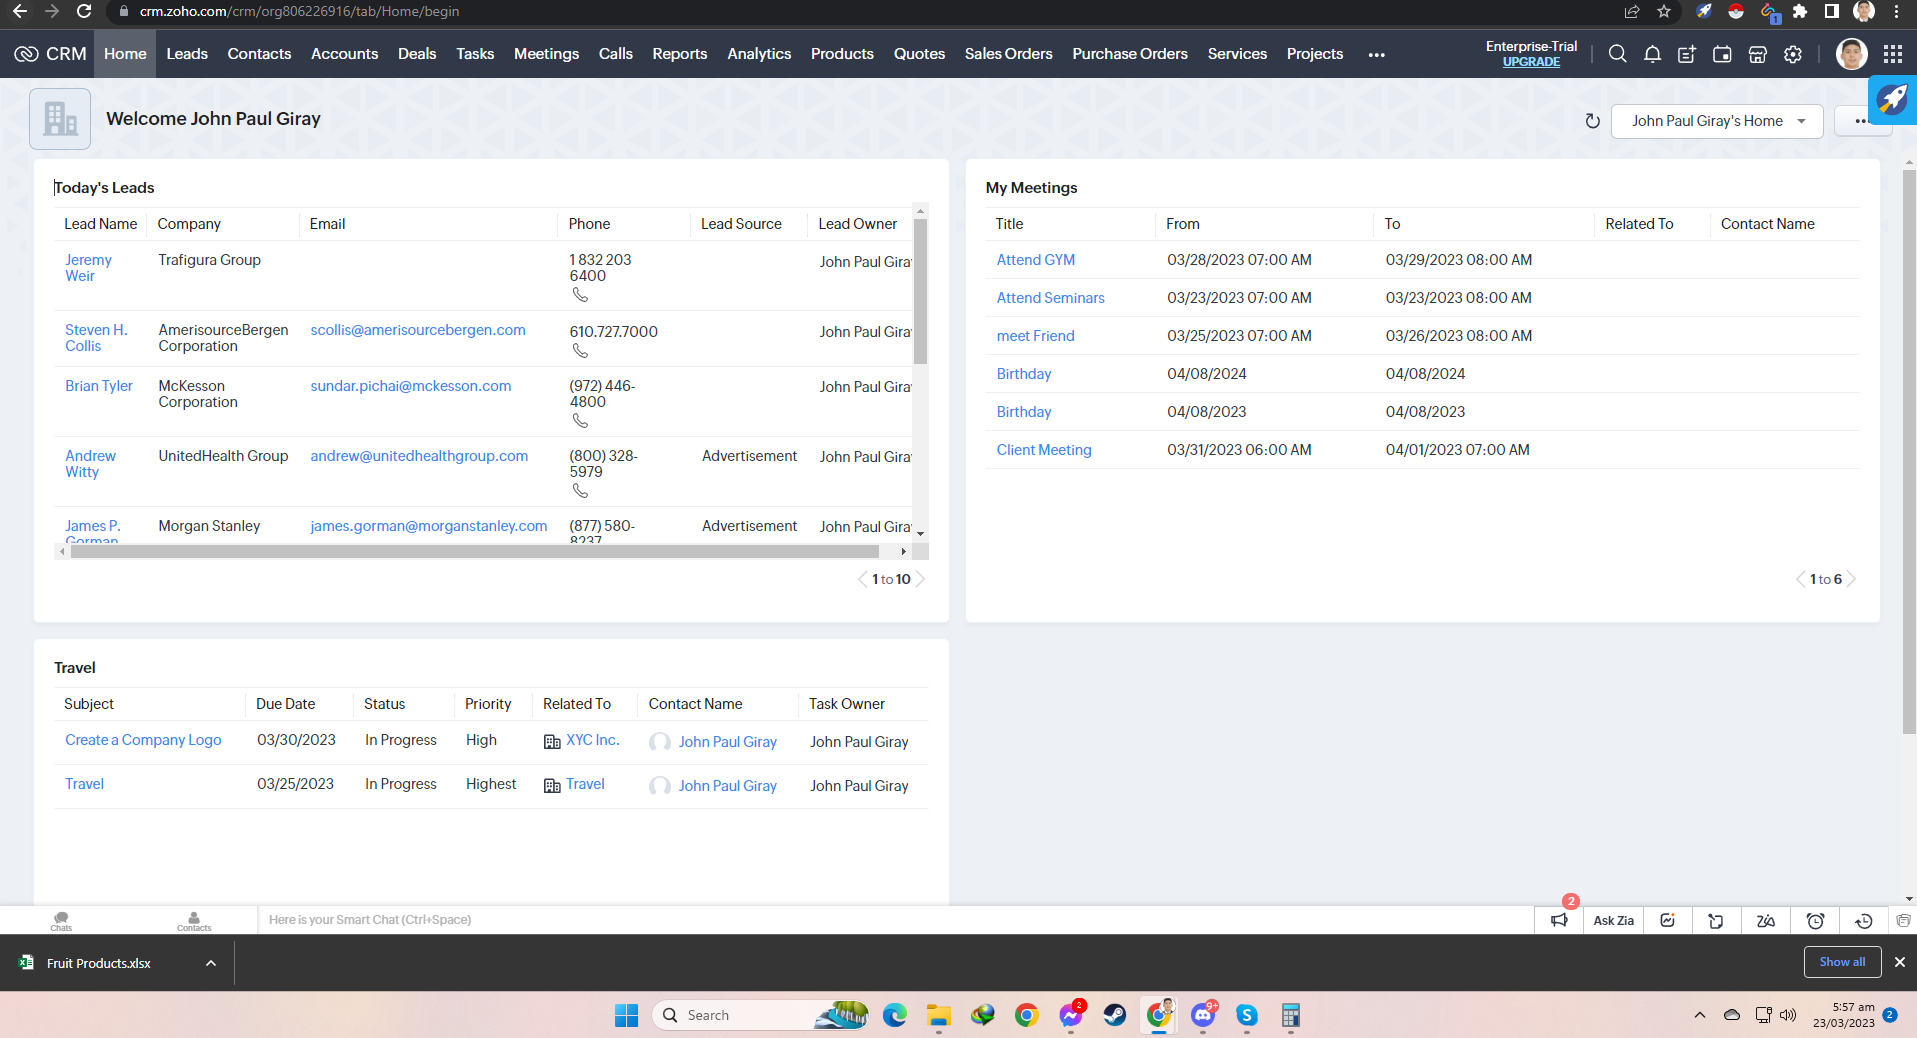This screenshot has width=1917, height=1038.
Task: Click the quick create record icon
Action: pos(1687,54)
